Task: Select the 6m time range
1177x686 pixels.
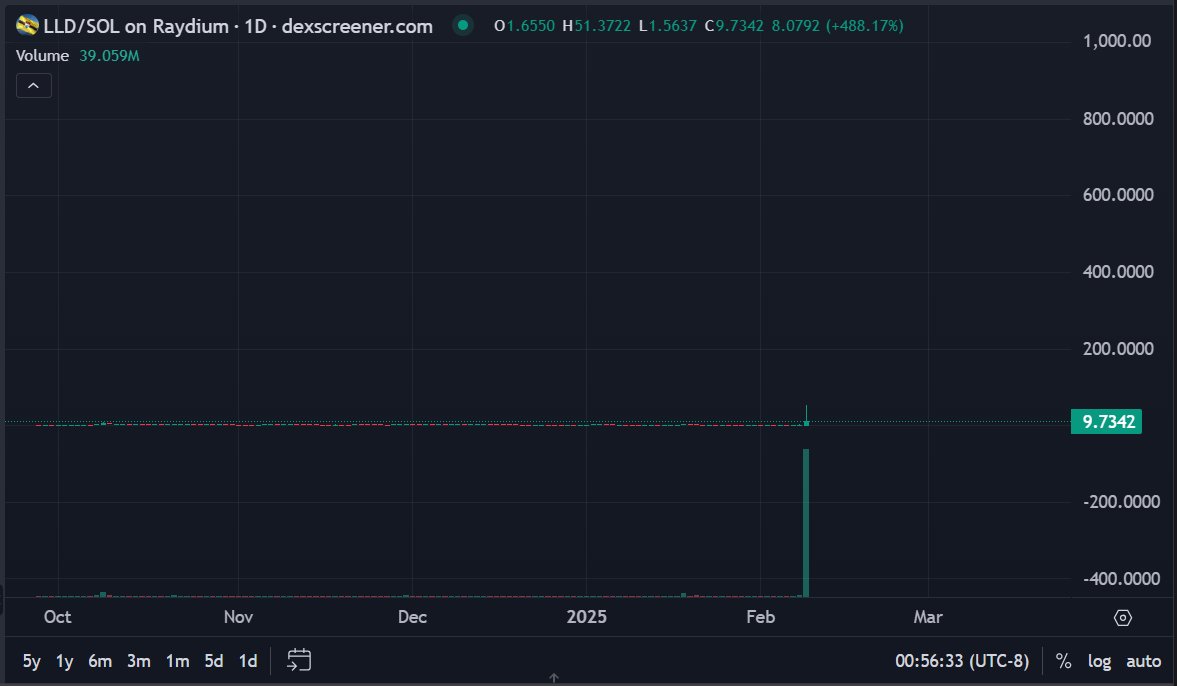Action: pos(99,661)
